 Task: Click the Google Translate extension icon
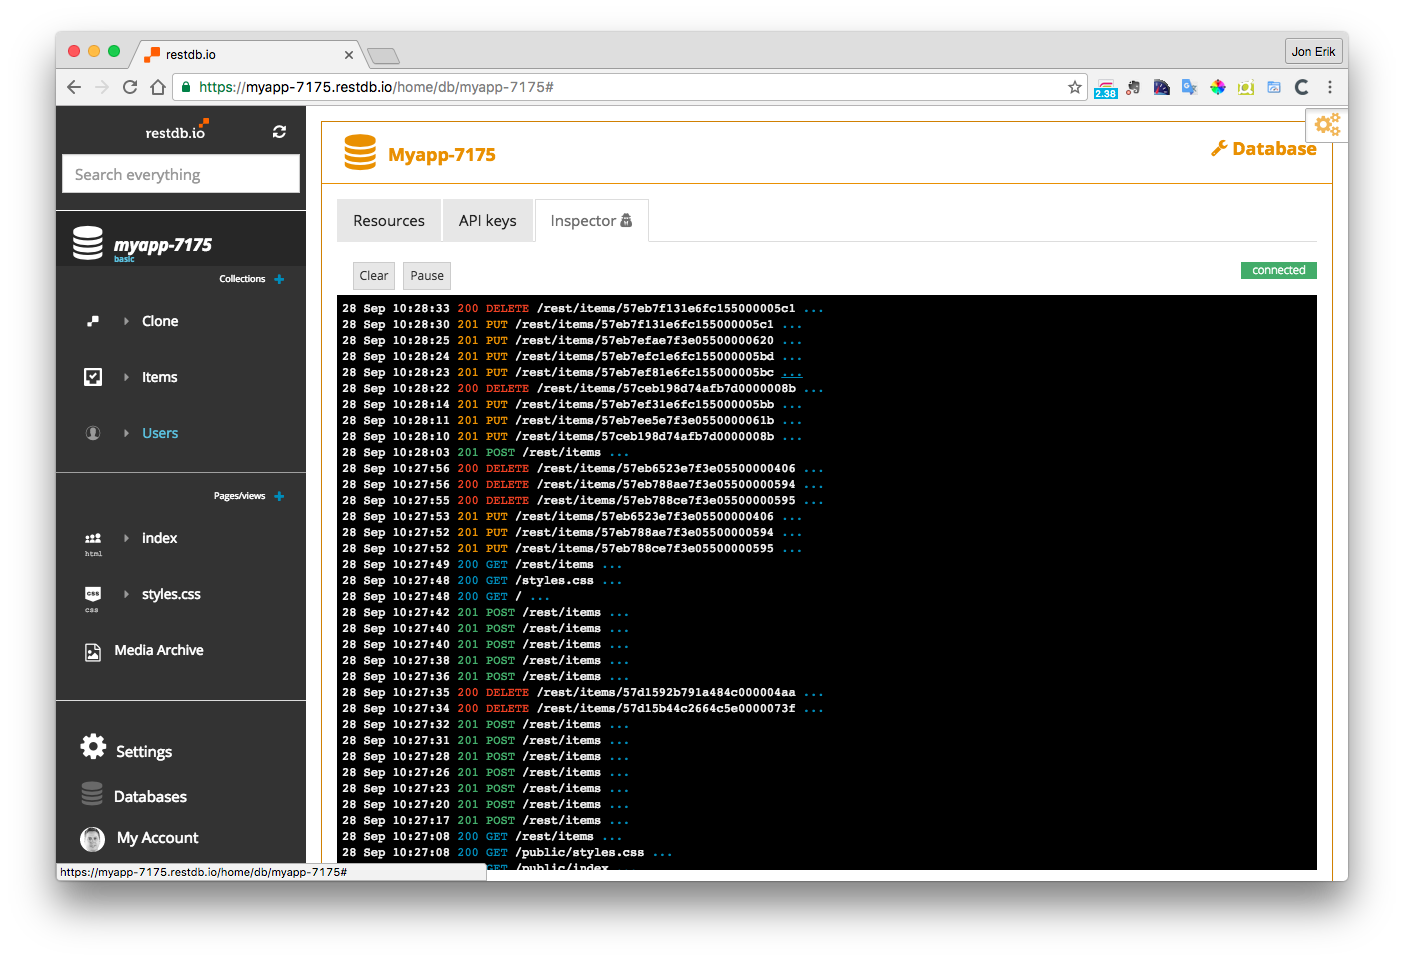(1189, 87)
